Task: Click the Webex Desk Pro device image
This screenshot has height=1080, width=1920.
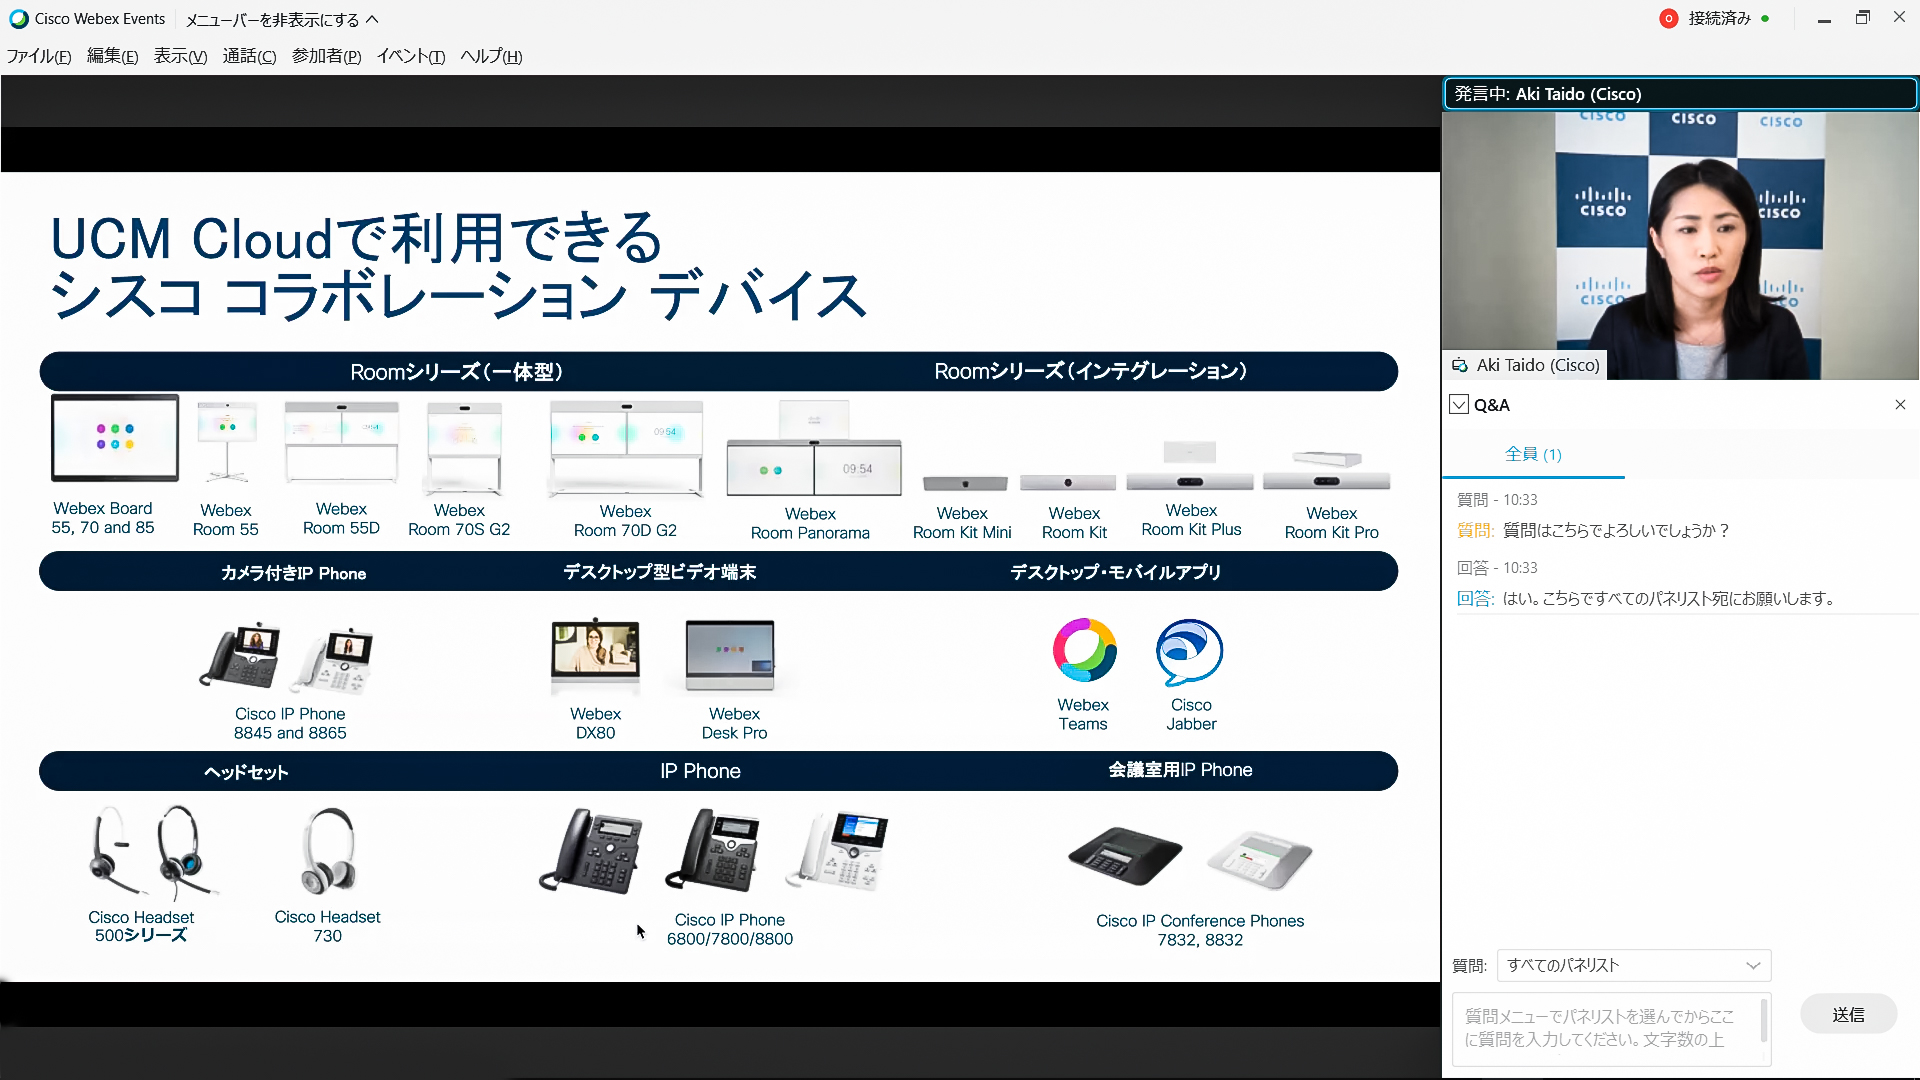Action: tap(730, 656)
